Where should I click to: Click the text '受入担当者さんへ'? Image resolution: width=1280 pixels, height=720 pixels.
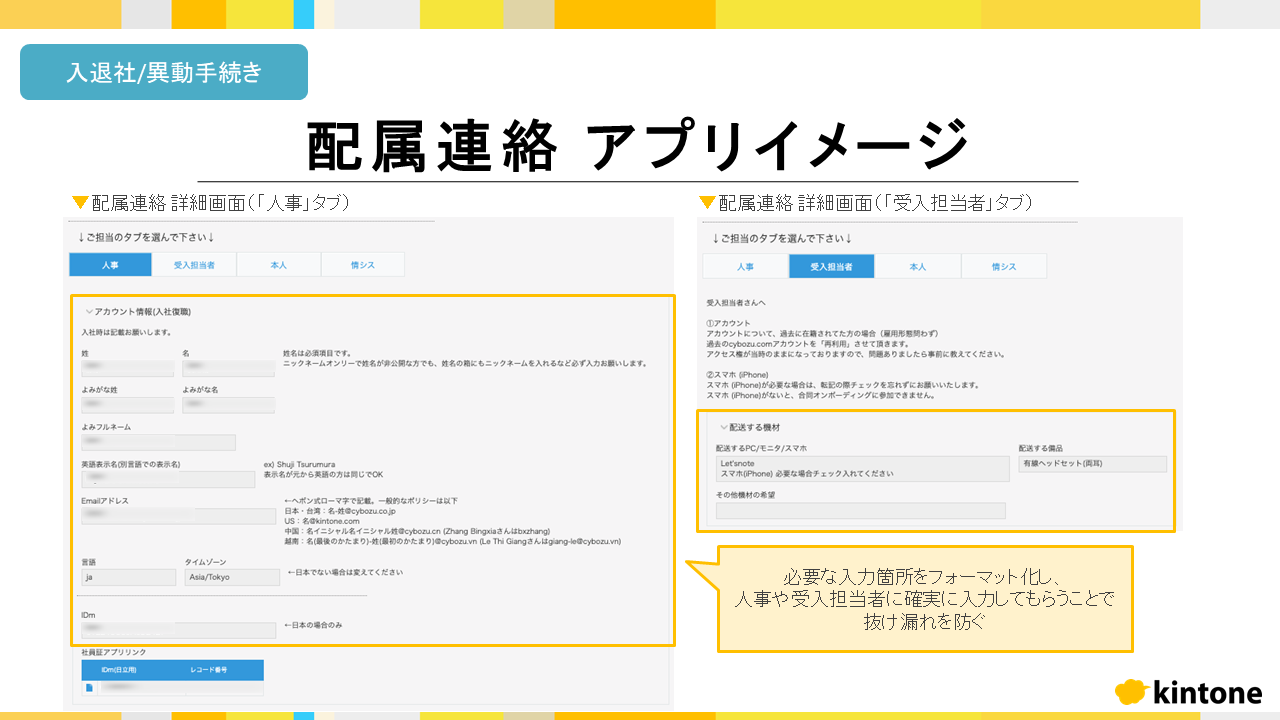[734, 301]
